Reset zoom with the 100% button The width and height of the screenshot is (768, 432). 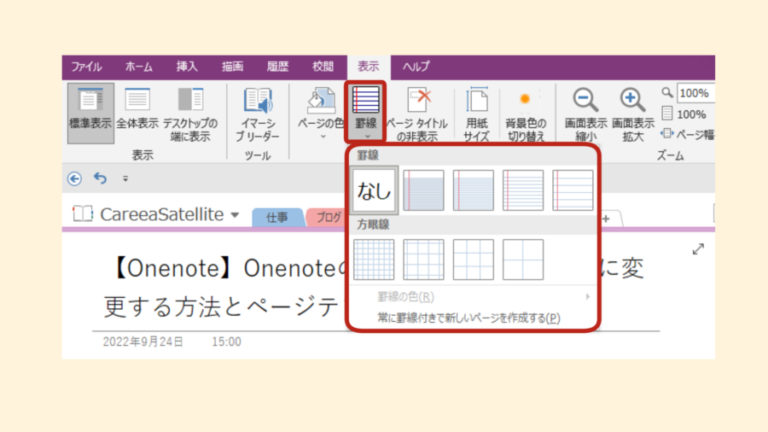tap(684, 114)
